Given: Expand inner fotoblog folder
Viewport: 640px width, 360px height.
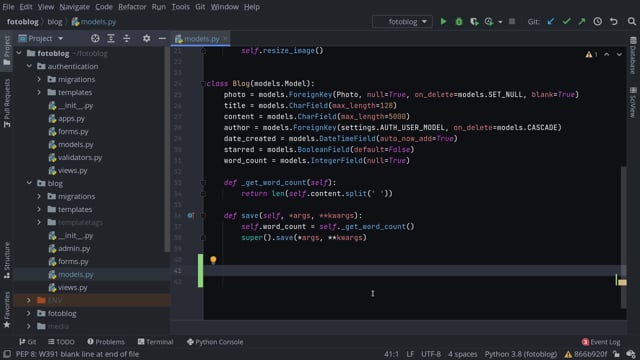Looking at the screenshot, I should click(29, 313).
